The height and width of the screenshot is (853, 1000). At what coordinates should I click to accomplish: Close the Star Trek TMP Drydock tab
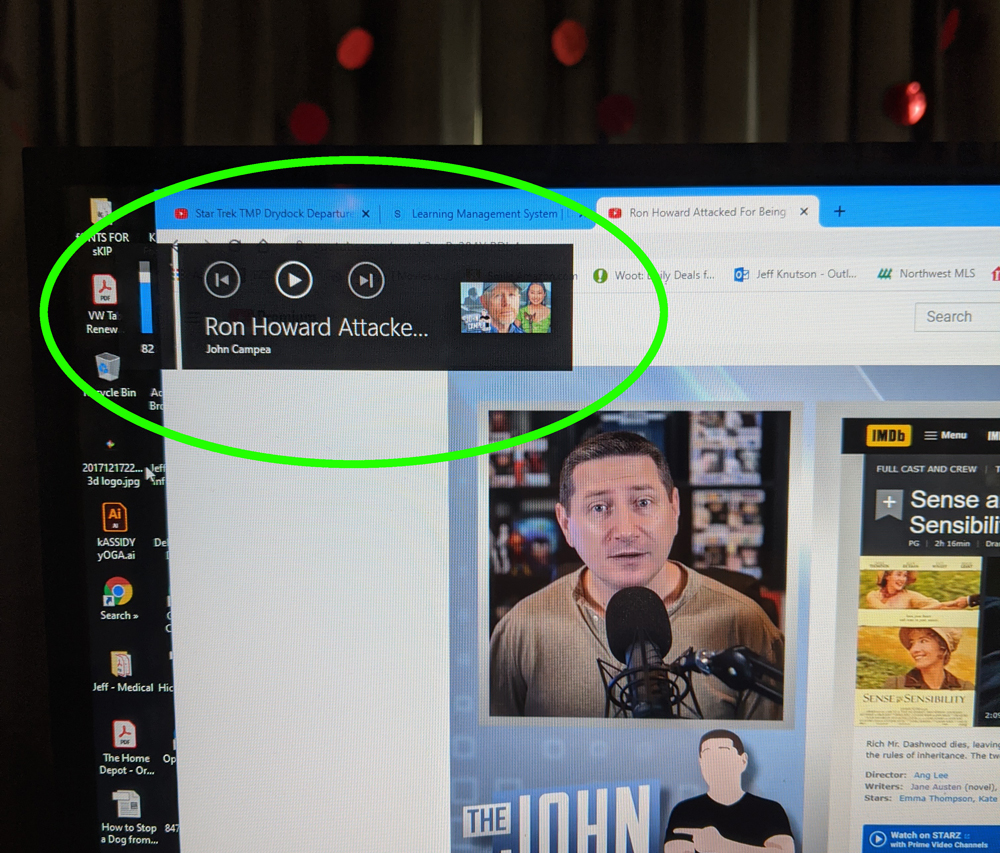pyautogui.click(x=366, y=214)
